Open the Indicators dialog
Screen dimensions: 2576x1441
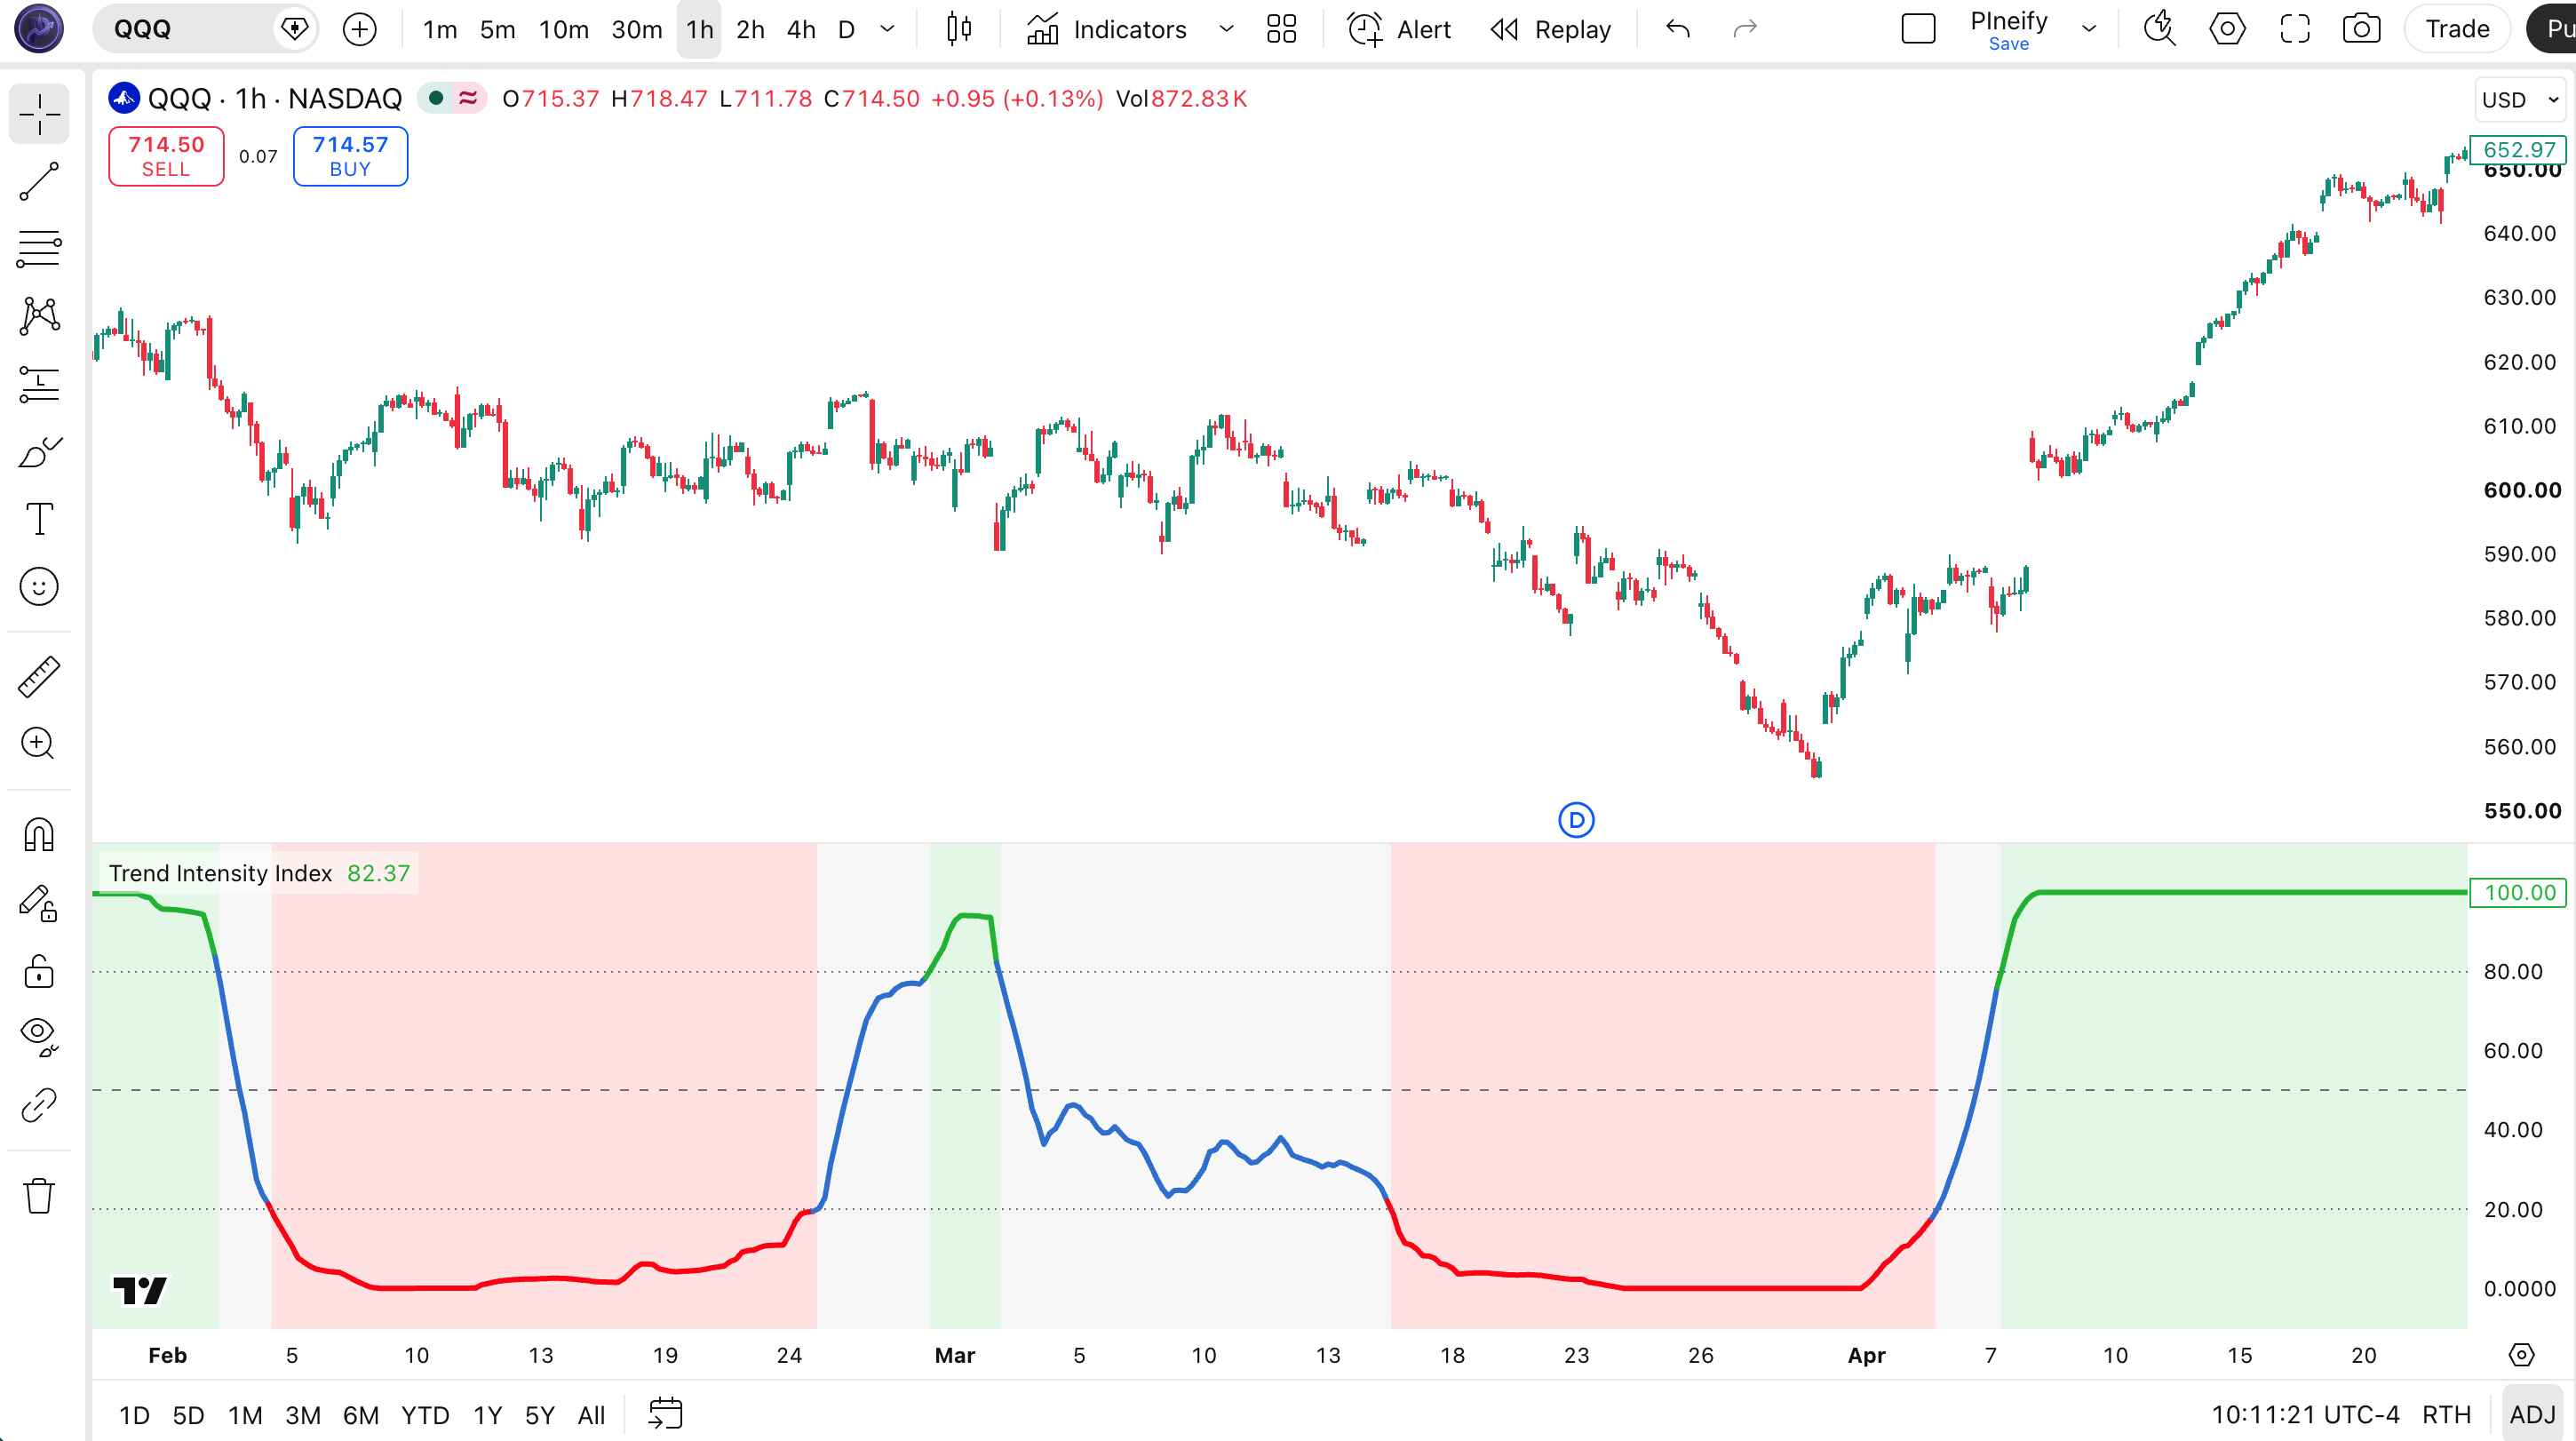point(1107,29)
